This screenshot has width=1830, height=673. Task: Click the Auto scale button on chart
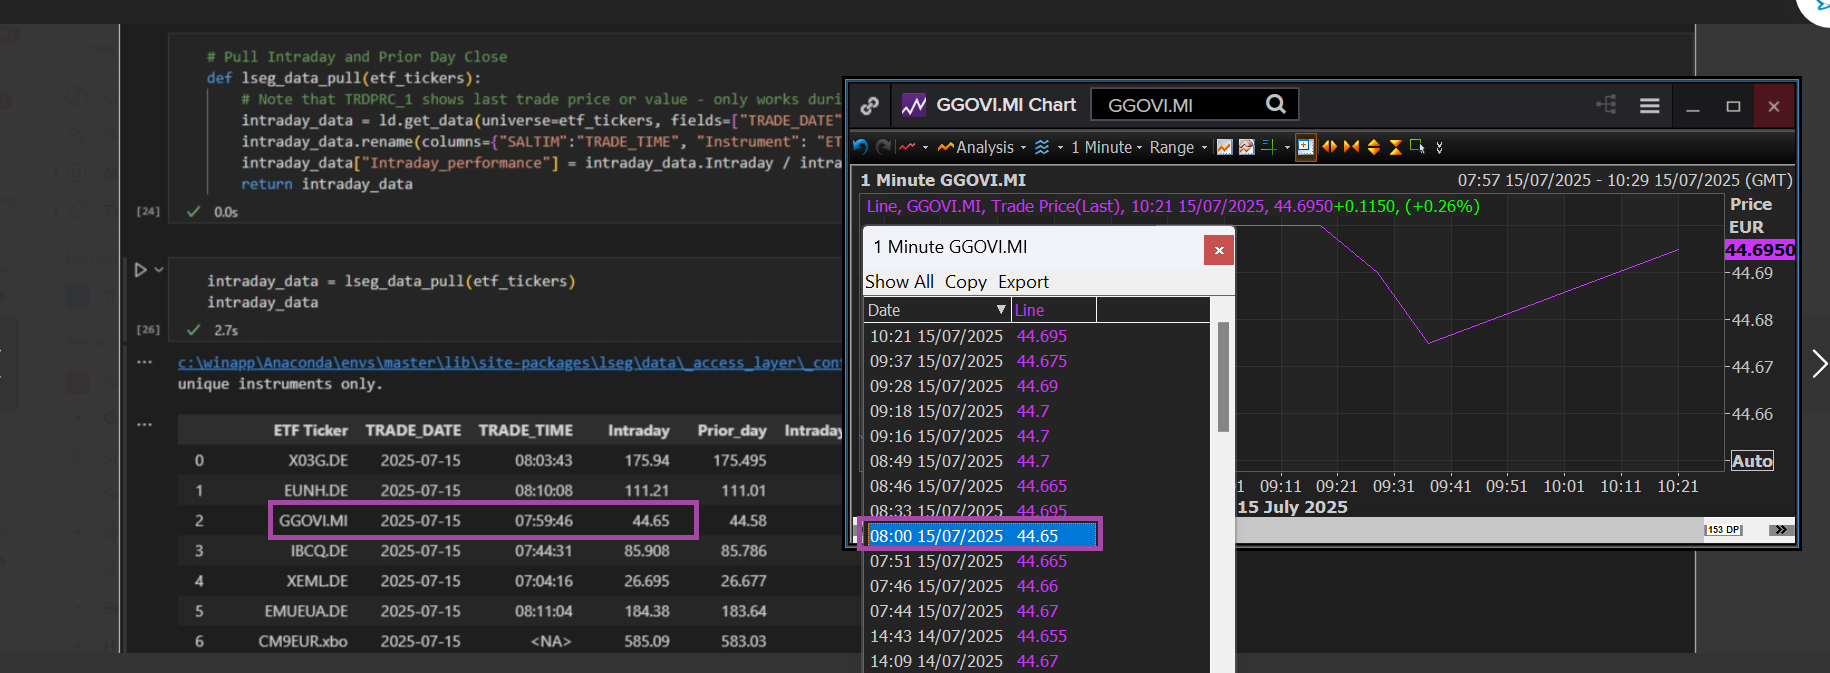[x=1752, y=461]
